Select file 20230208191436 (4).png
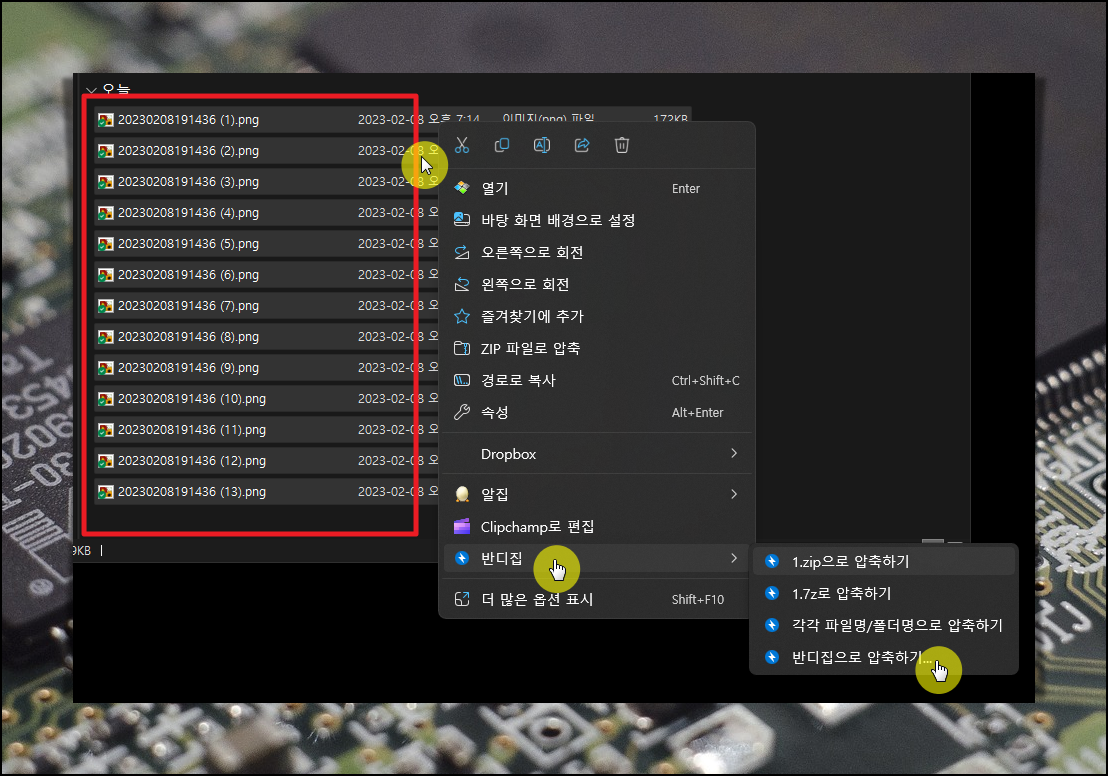This screenshot has width=1108, height=776. click(189, 213)
